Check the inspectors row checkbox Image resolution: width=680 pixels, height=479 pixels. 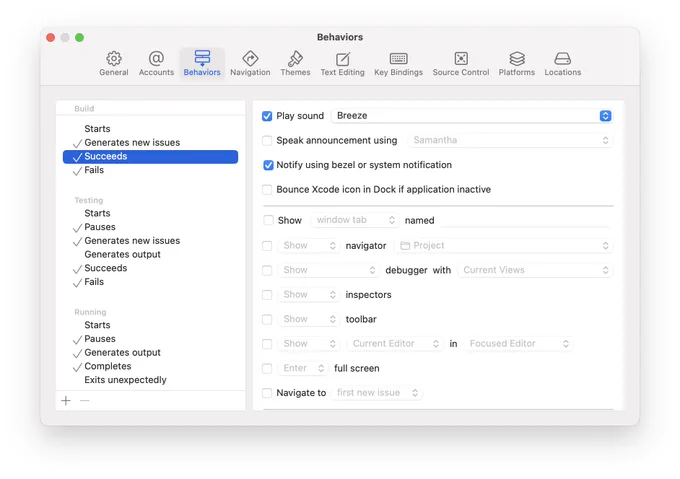267,295
